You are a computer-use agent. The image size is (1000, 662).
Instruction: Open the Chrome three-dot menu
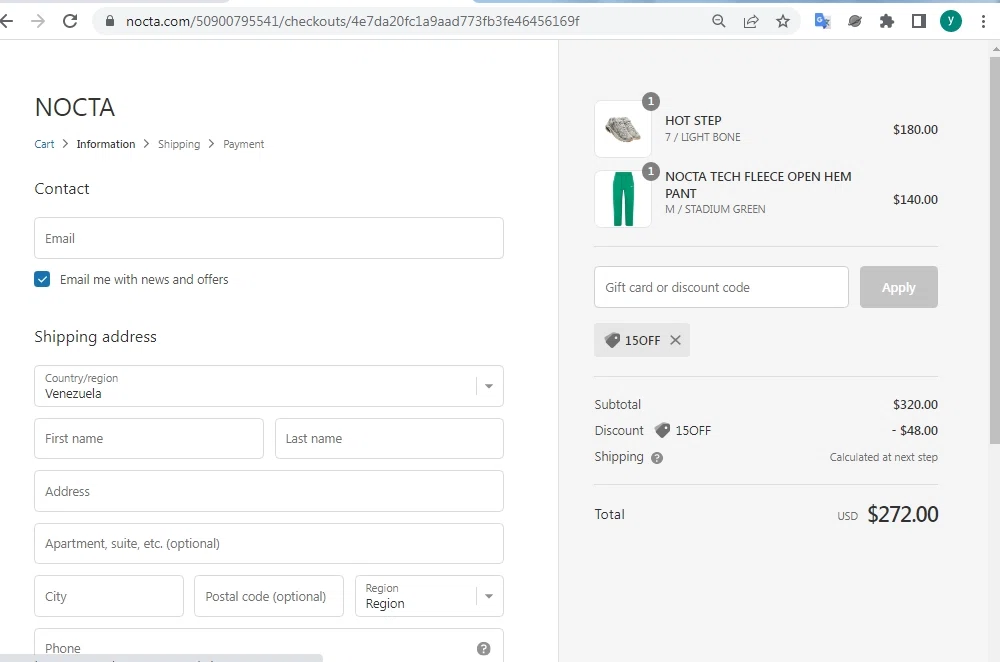[x=983, y=21]
